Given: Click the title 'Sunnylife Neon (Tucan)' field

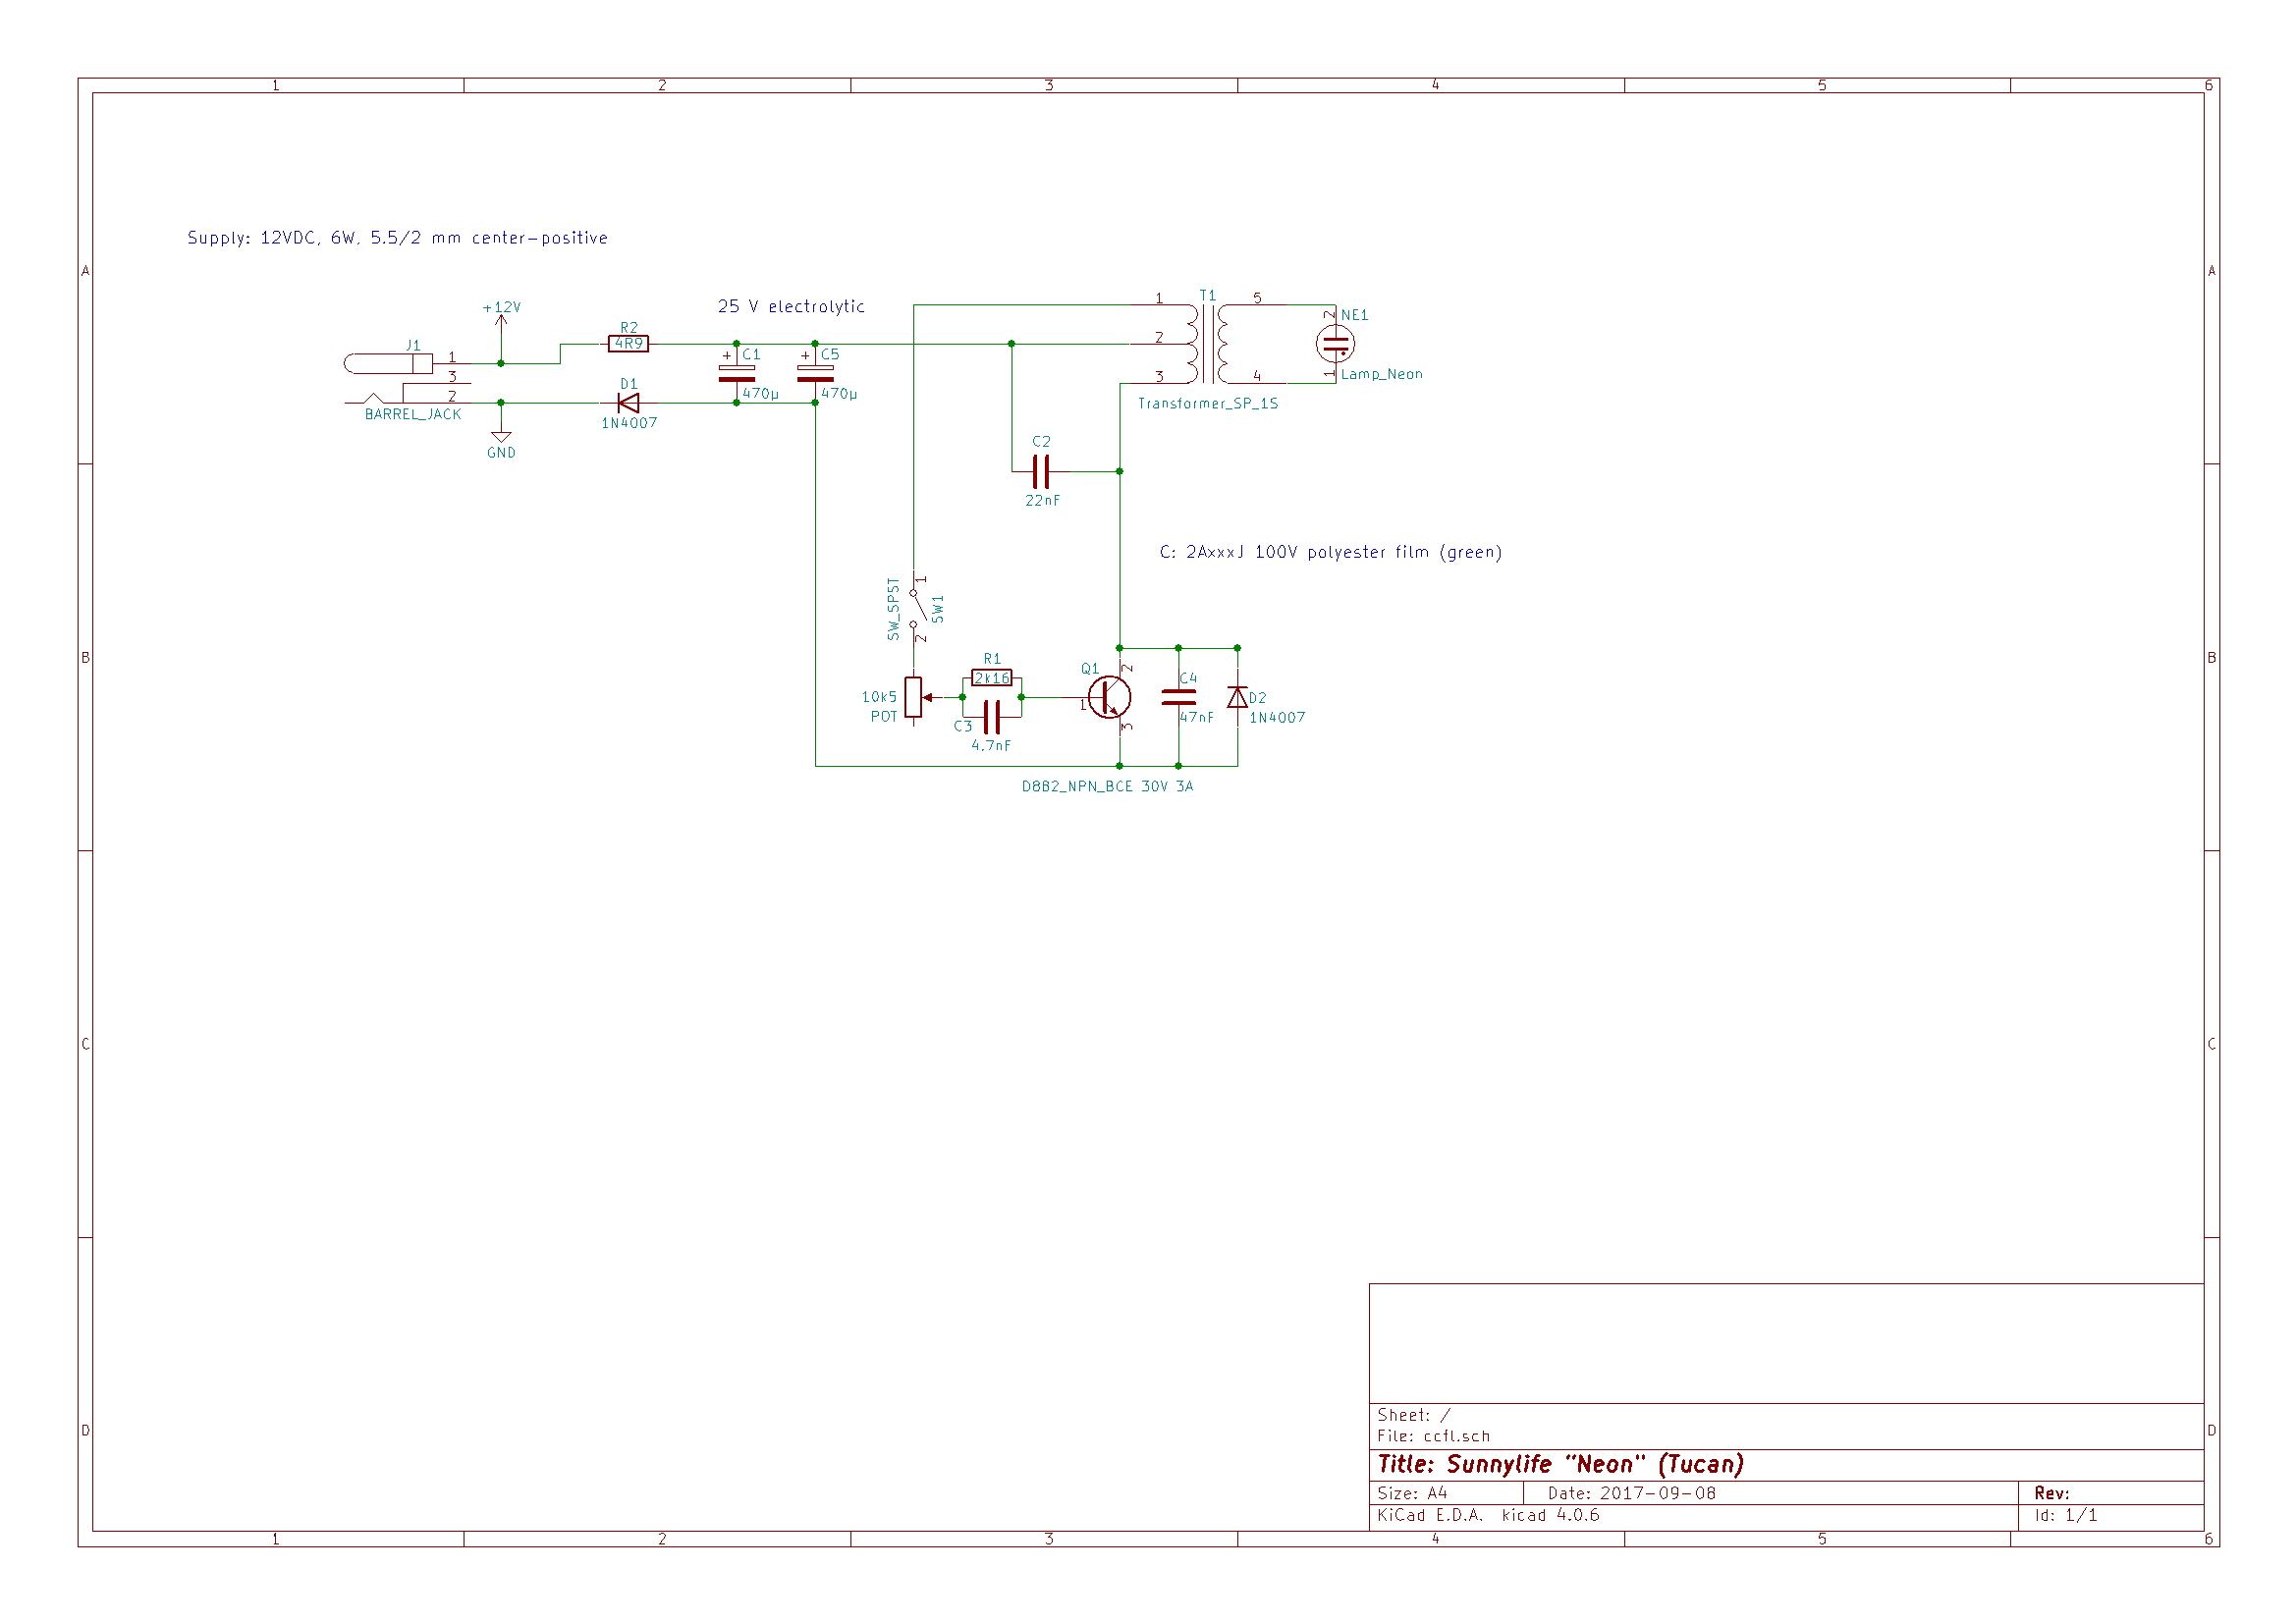Looking at the screenshot, I should pos(1560,1464).
